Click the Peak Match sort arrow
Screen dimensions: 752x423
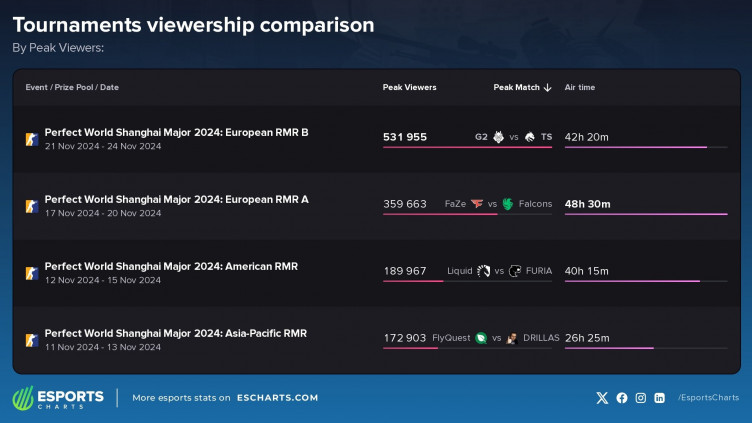coord(548,87)
